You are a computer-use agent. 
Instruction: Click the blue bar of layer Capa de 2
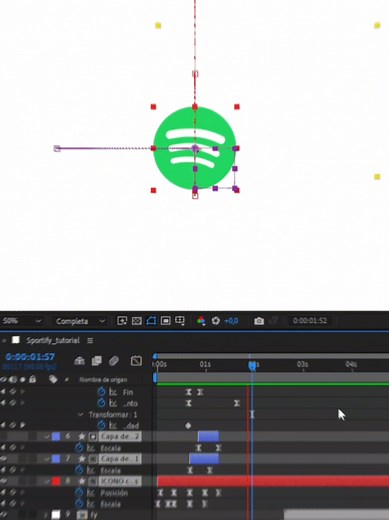208,436
